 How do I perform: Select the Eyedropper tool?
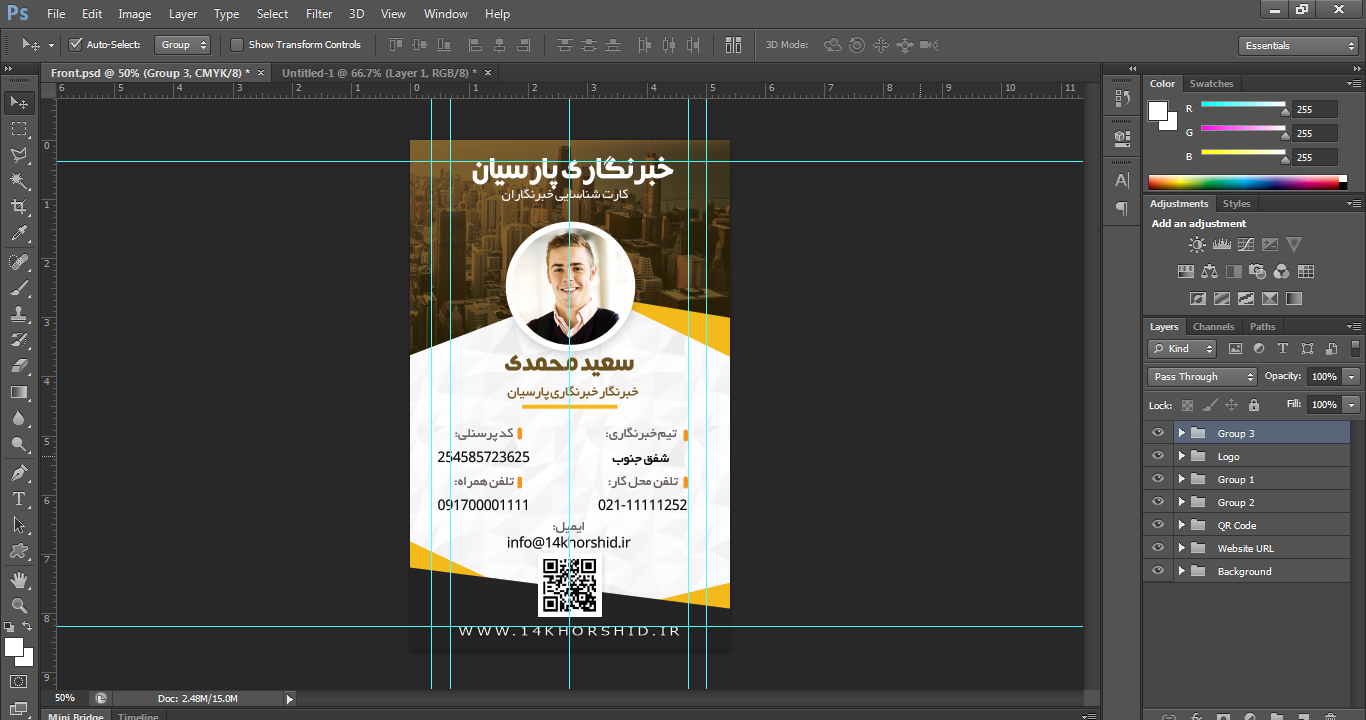19,234
